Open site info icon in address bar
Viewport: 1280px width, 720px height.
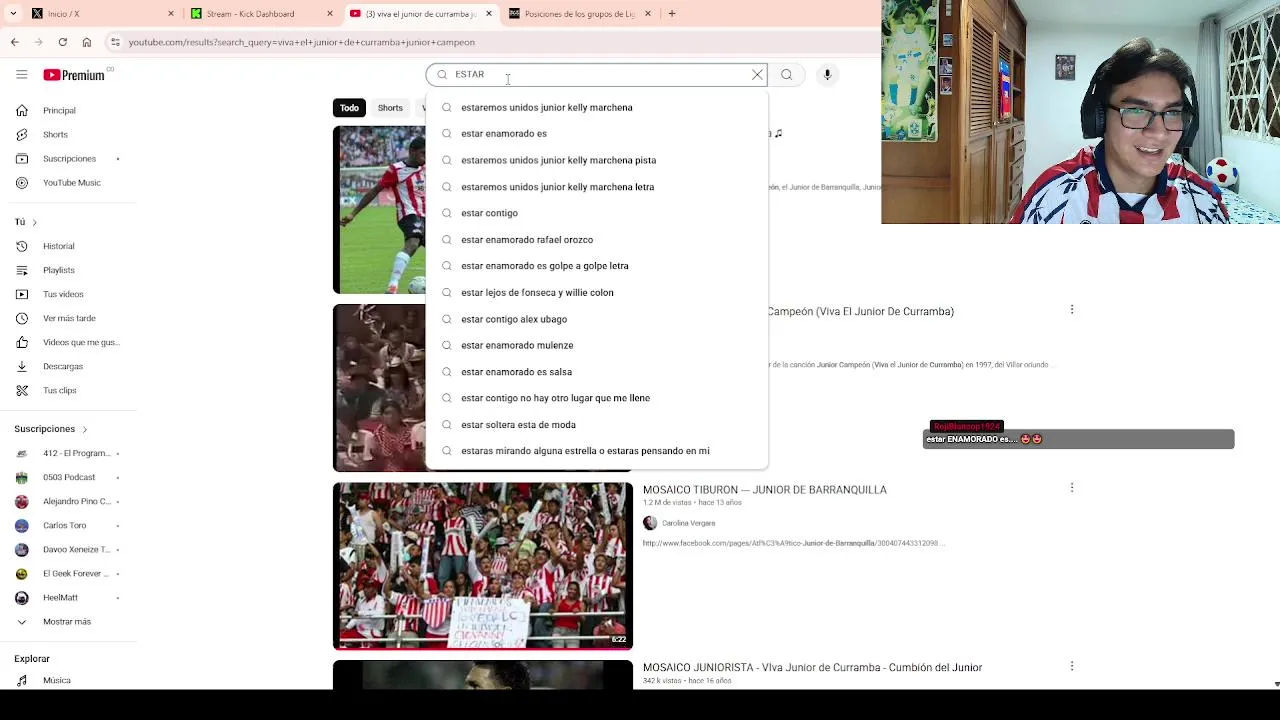115,42
